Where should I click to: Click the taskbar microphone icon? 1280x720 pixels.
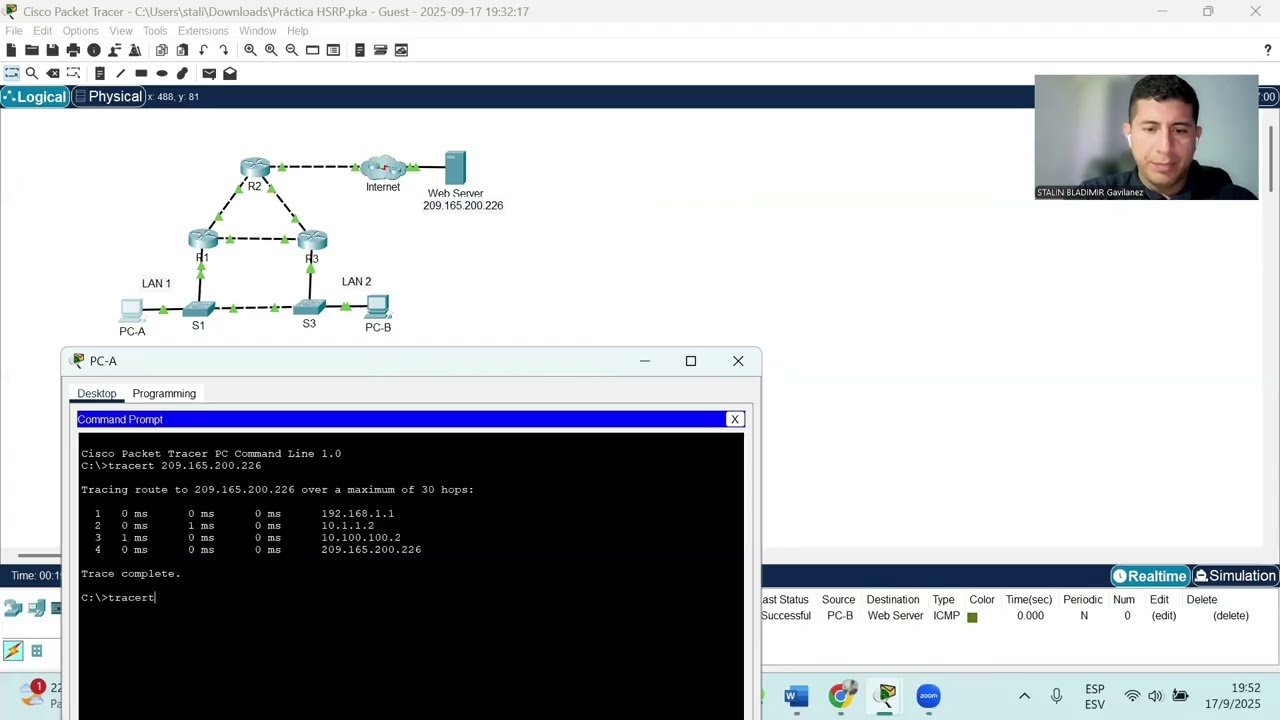[1056, 696]
